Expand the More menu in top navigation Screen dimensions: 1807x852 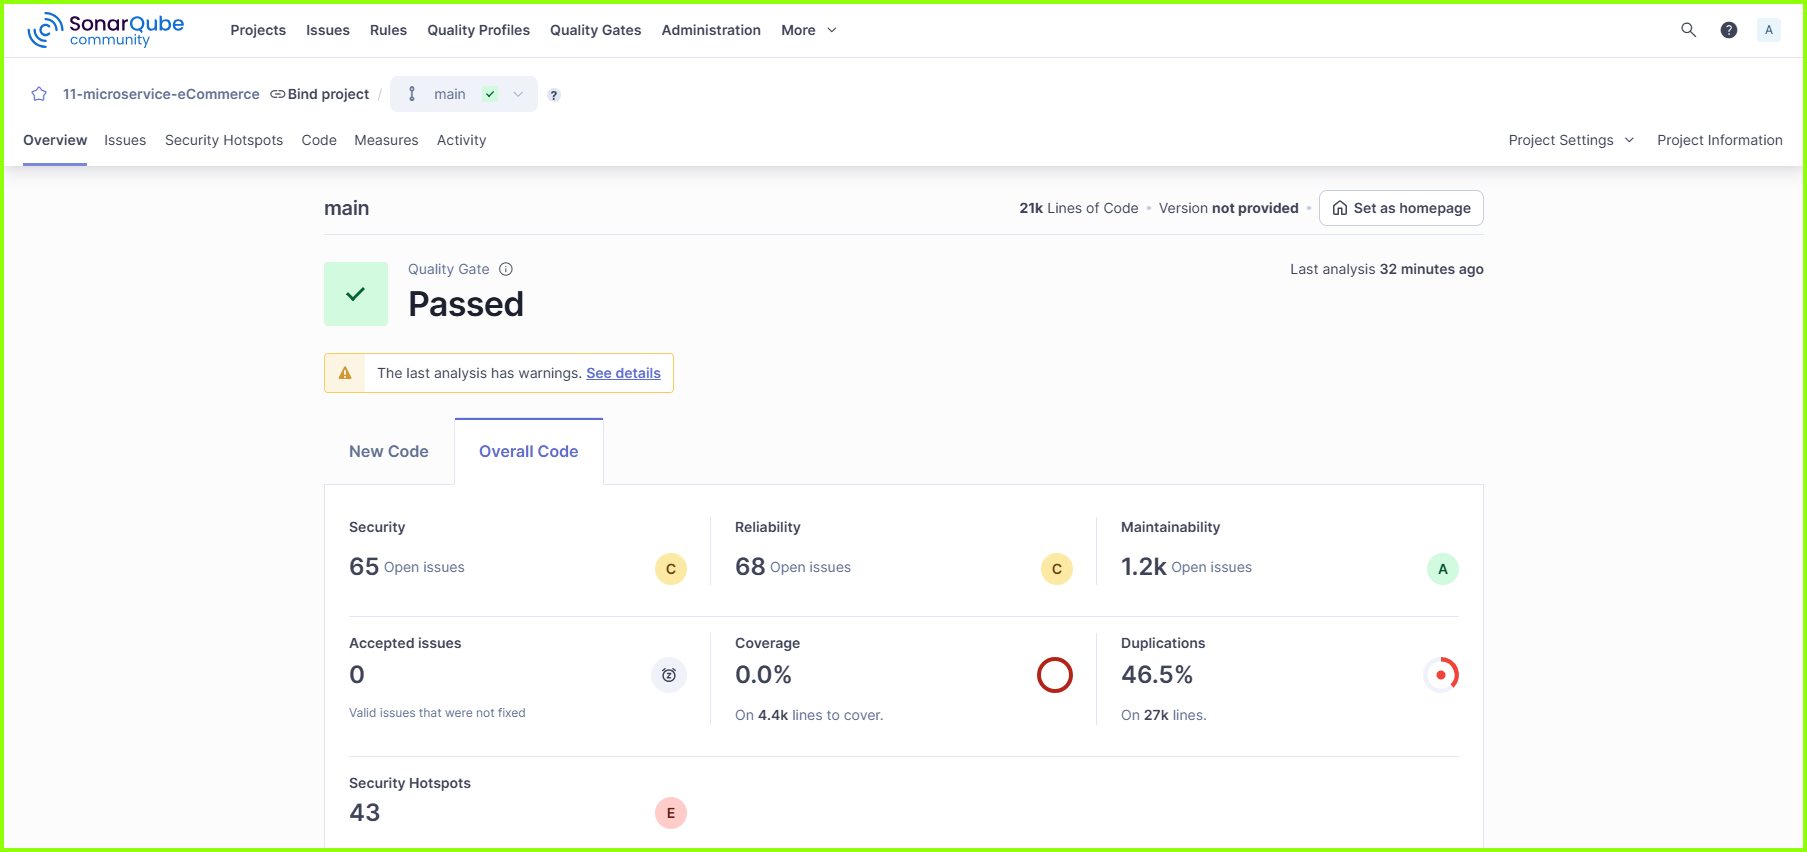pos(809,30)
